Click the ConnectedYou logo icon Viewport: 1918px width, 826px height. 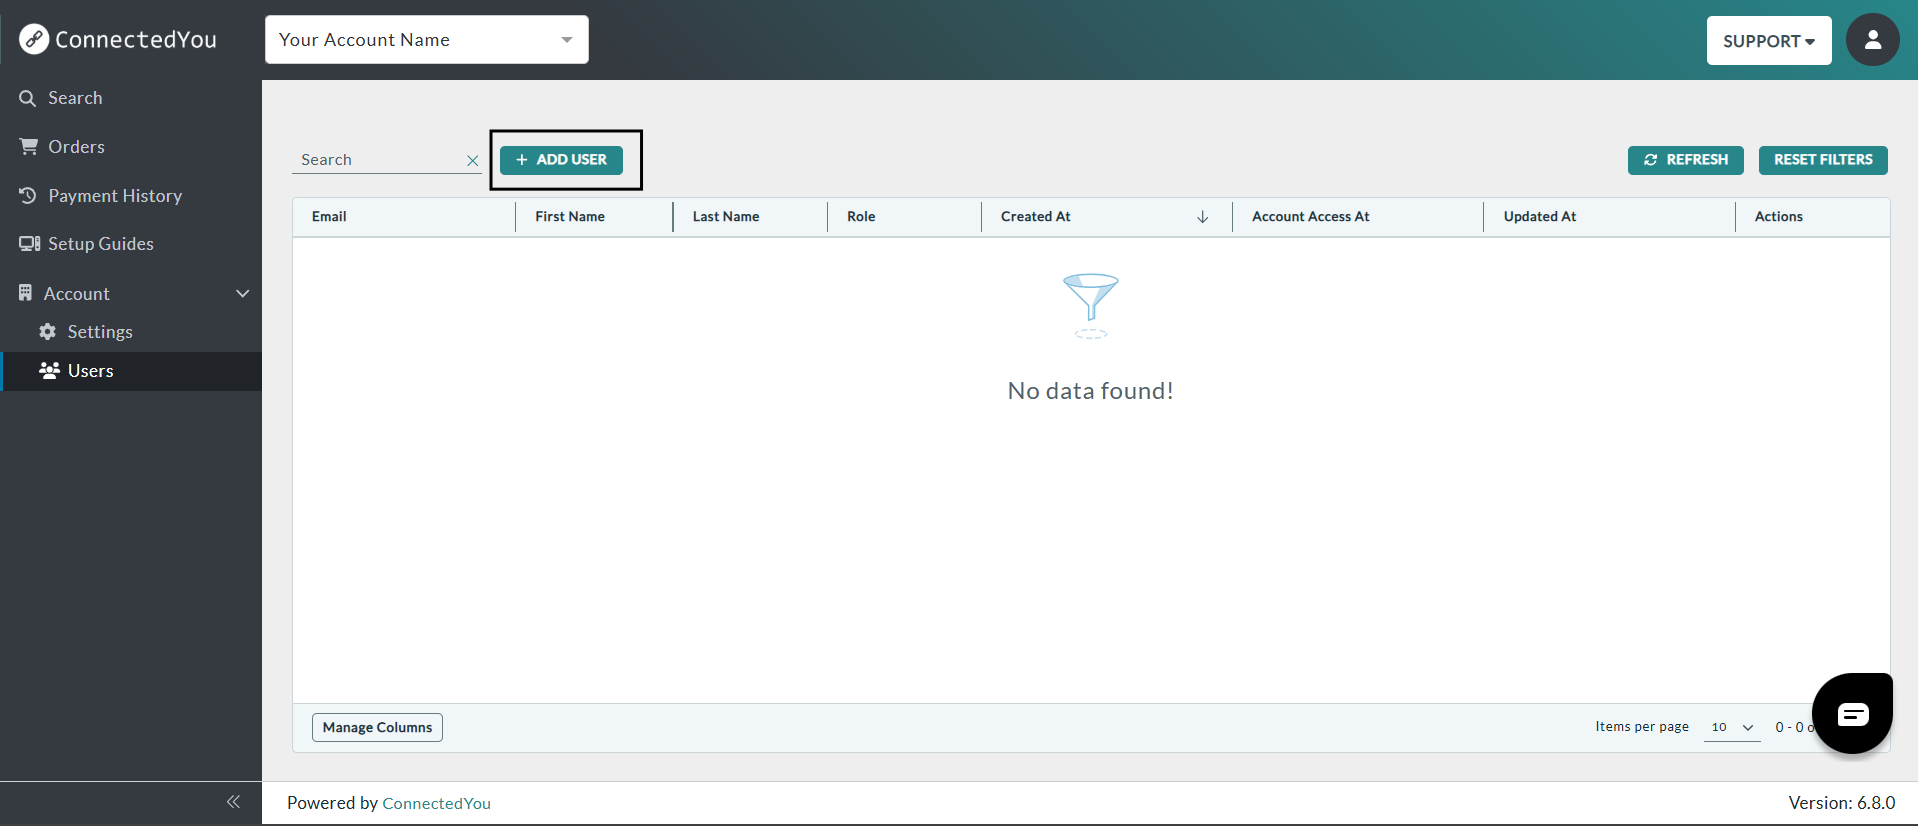tap(34, 39)
